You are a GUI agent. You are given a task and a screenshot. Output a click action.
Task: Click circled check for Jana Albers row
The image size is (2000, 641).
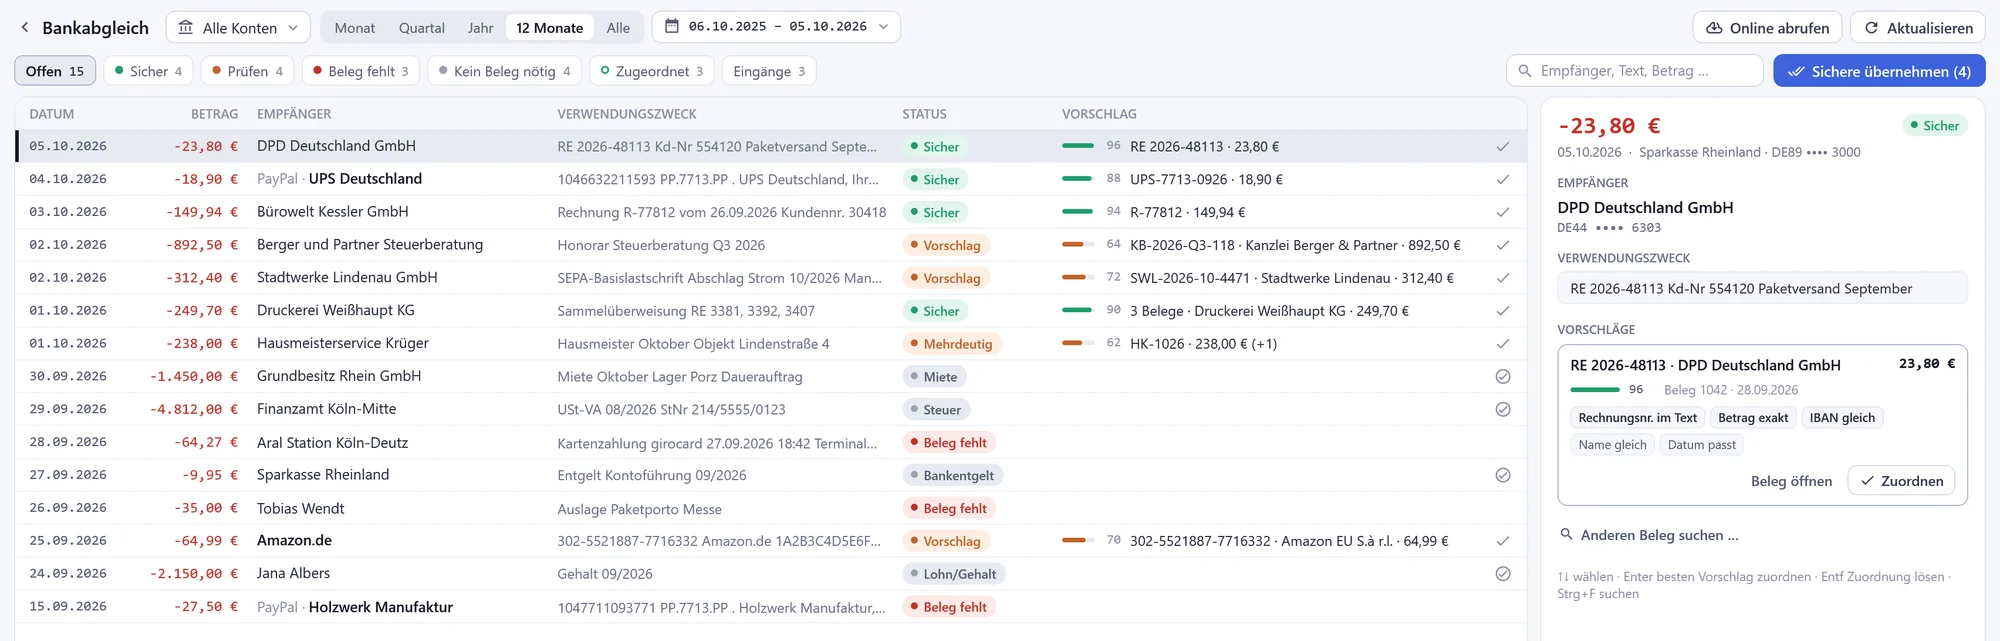[x=1502, y=574]
